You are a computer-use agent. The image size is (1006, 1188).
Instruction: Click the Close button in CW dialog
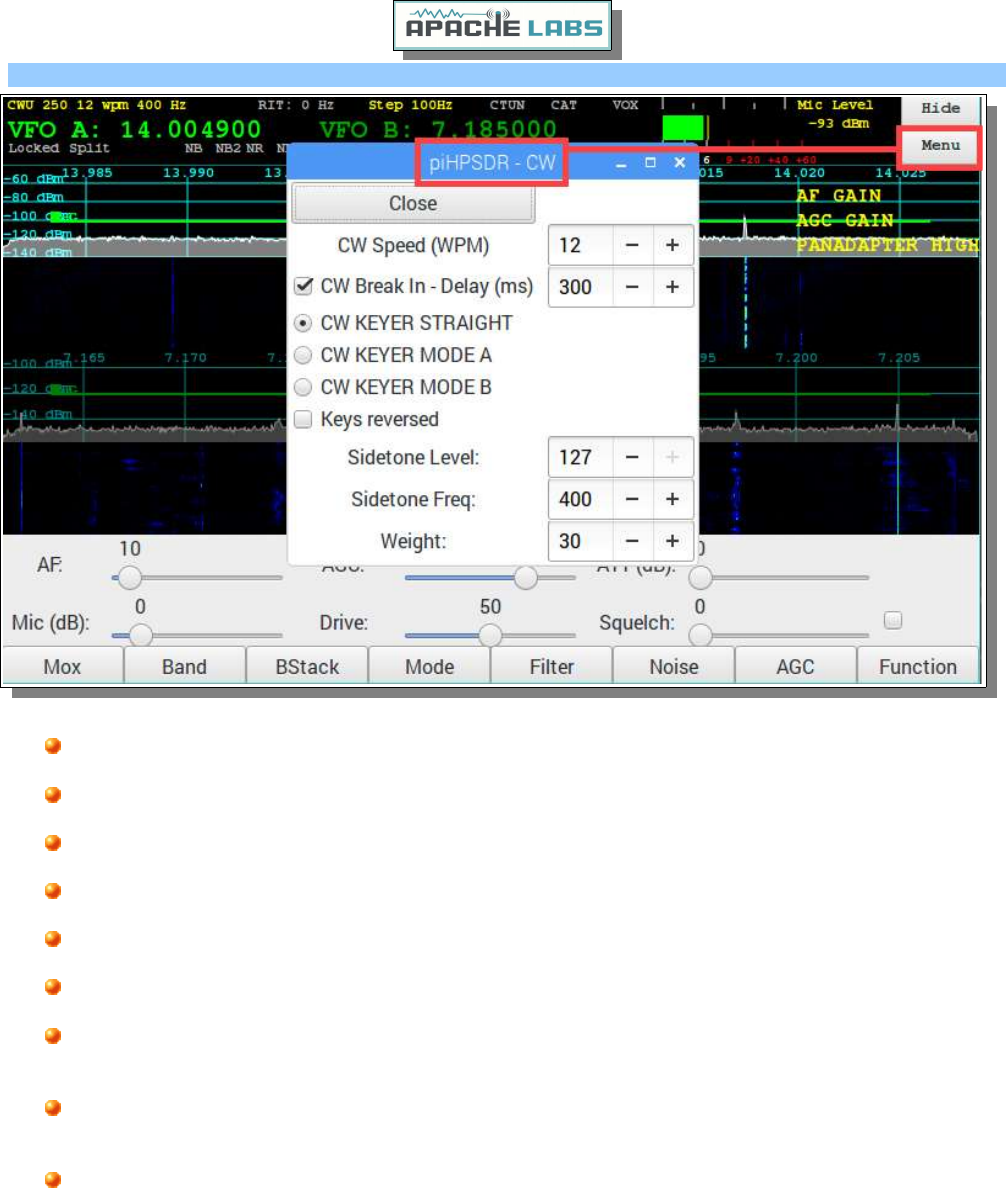(413, 204)
